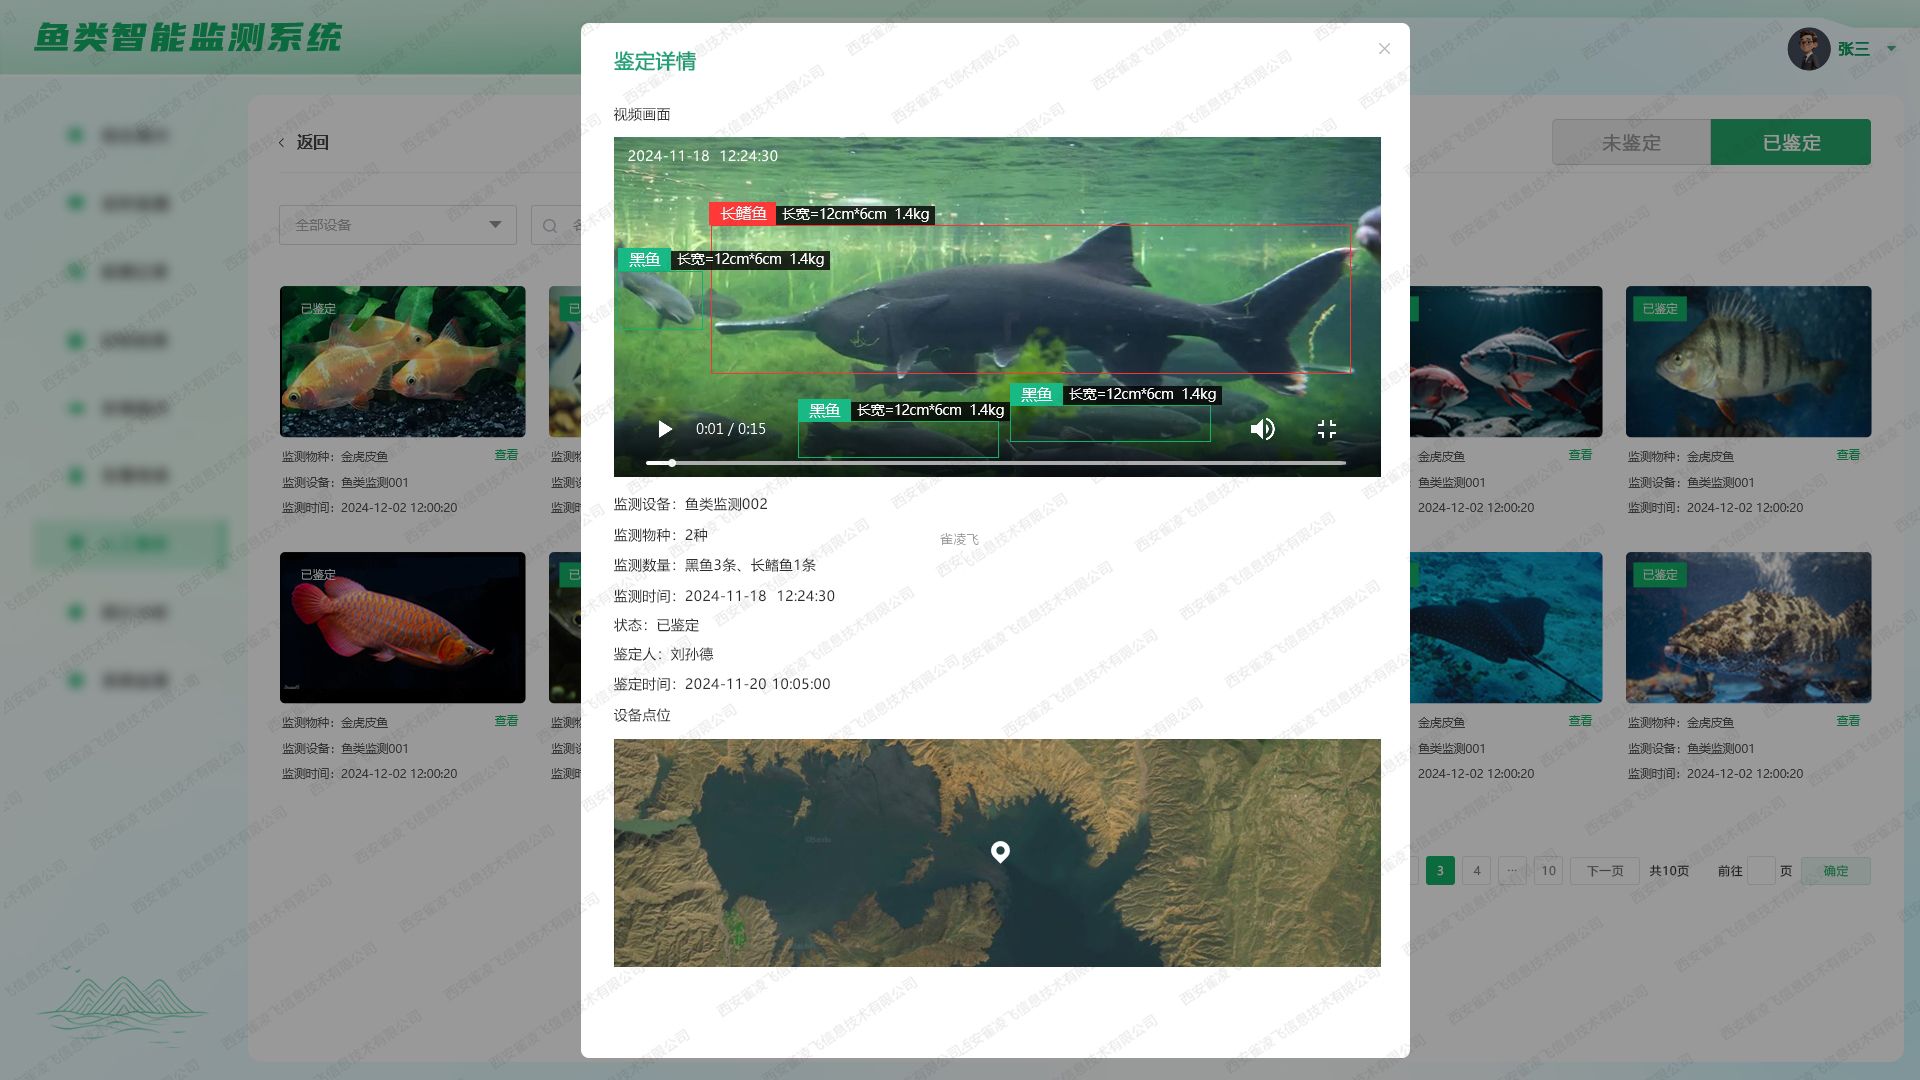This screenshot has height=1080, width=1920.
Task: Click the back chevron beside 返回
Action: [x=282, y=143]
